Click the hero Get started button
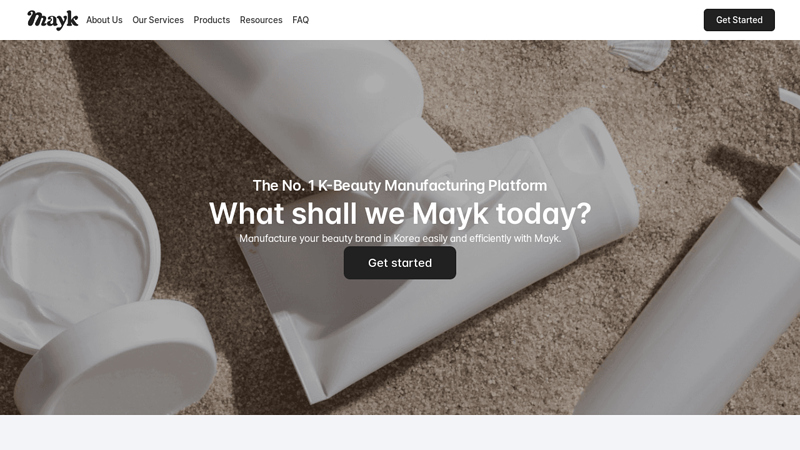 [x=399, y=263]
